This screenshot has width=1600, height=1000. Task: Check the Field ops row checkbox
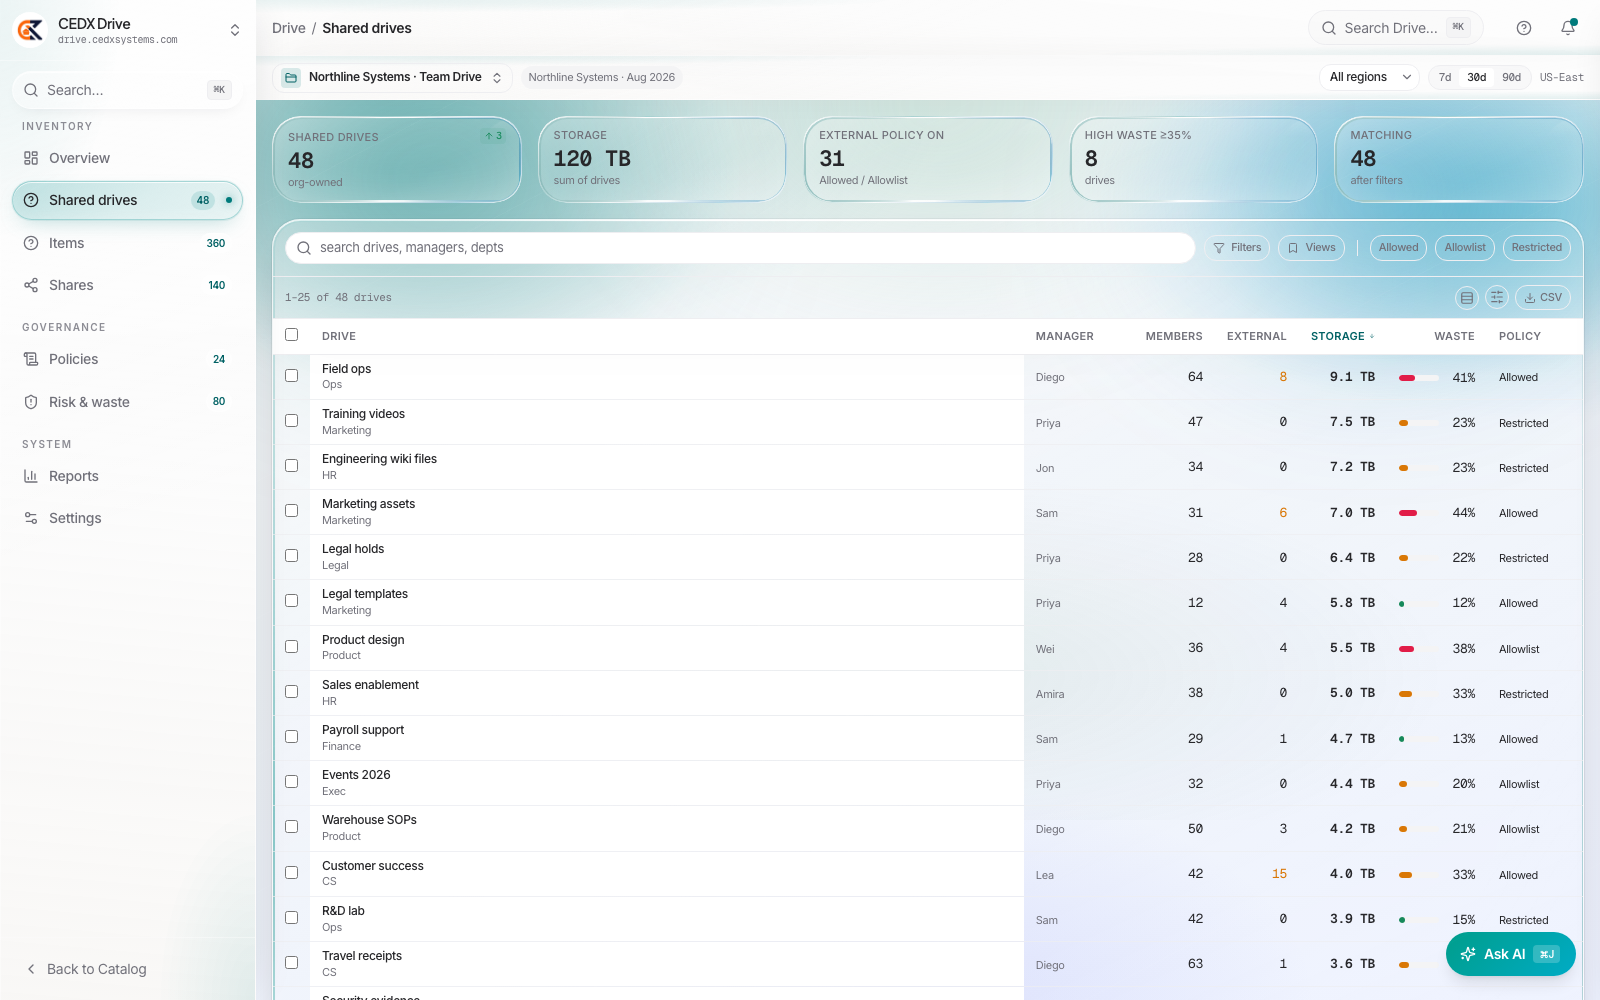[x=292, y=376]
